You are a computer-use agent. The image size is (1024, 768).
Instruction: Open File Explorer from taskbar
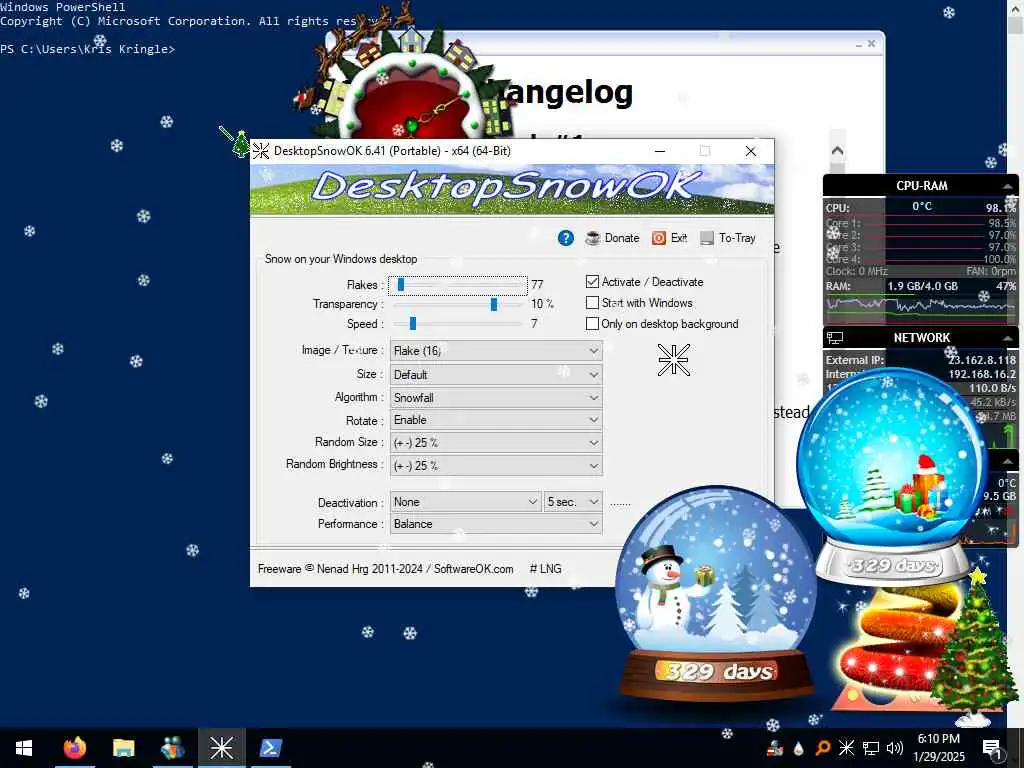pyautogui.click(x=123, y=748)
